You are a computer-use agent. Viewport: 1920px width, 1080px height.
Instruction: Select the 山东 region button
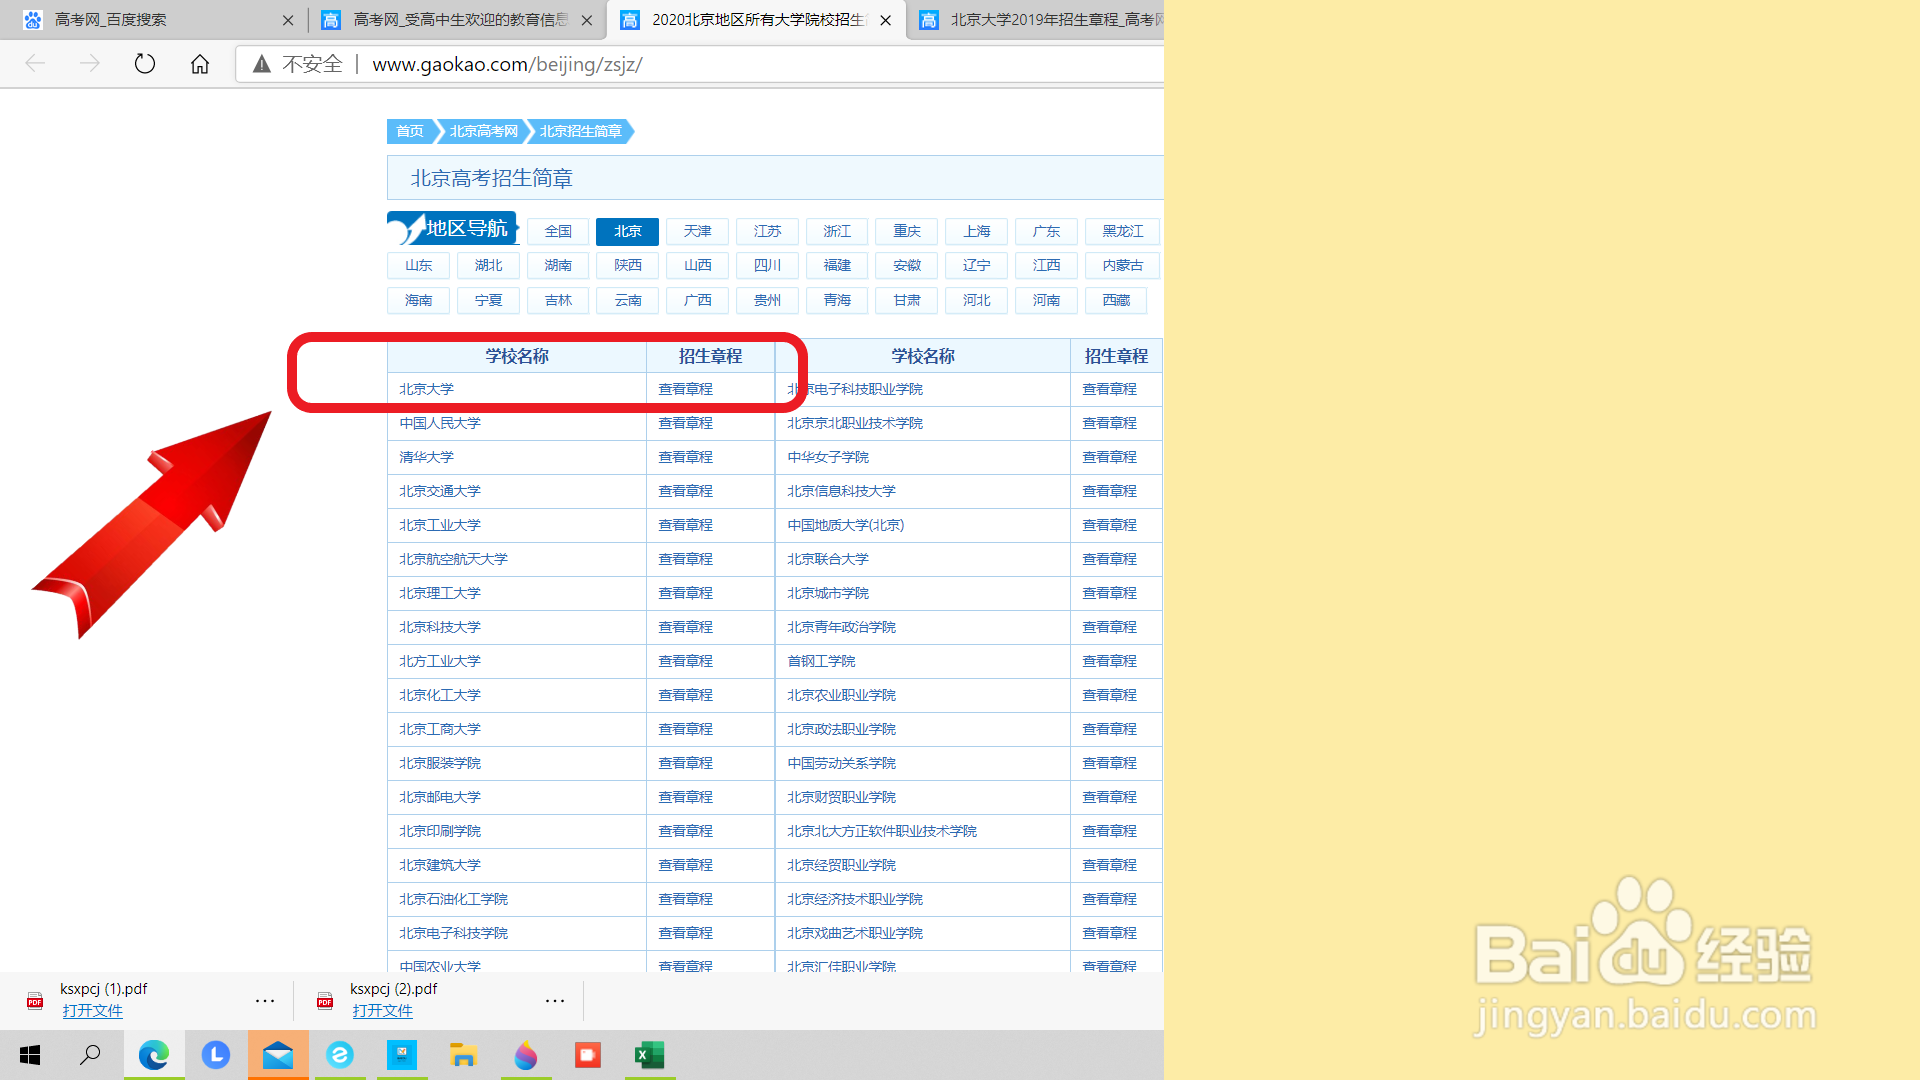[x=418, y=265]
